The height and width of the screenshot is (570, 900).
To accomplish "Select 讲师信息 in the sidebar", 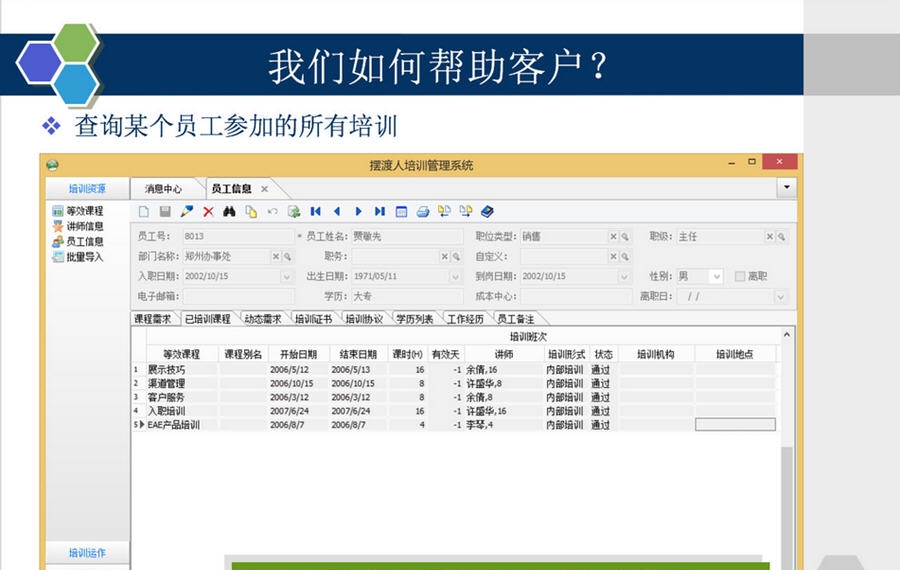I will pos(84,226).
